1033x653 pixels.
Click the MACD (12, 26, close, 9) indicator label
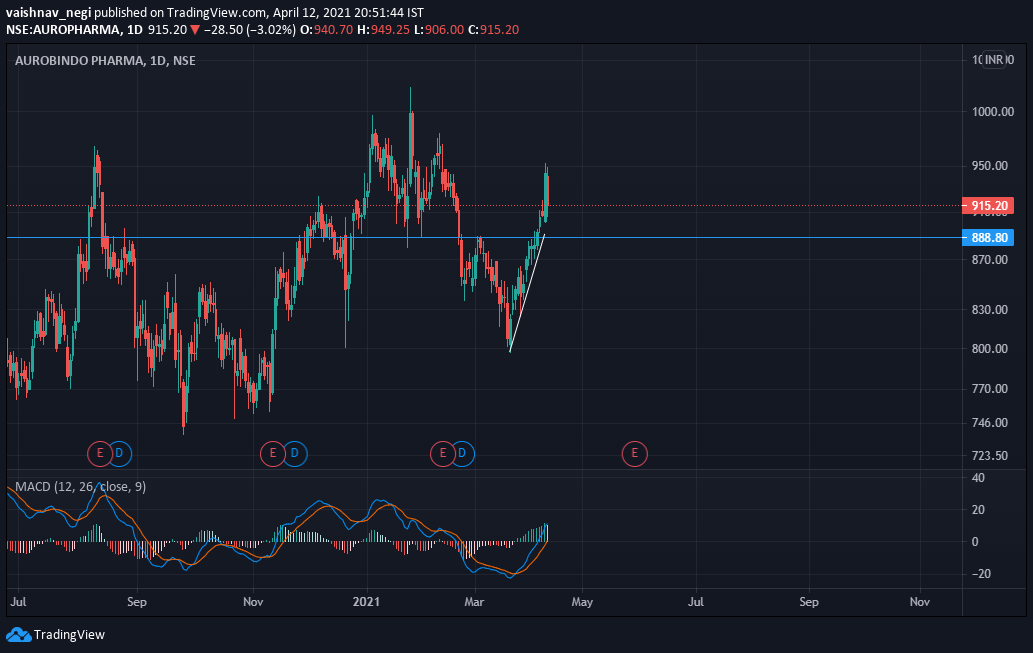(x=80, y=487)
